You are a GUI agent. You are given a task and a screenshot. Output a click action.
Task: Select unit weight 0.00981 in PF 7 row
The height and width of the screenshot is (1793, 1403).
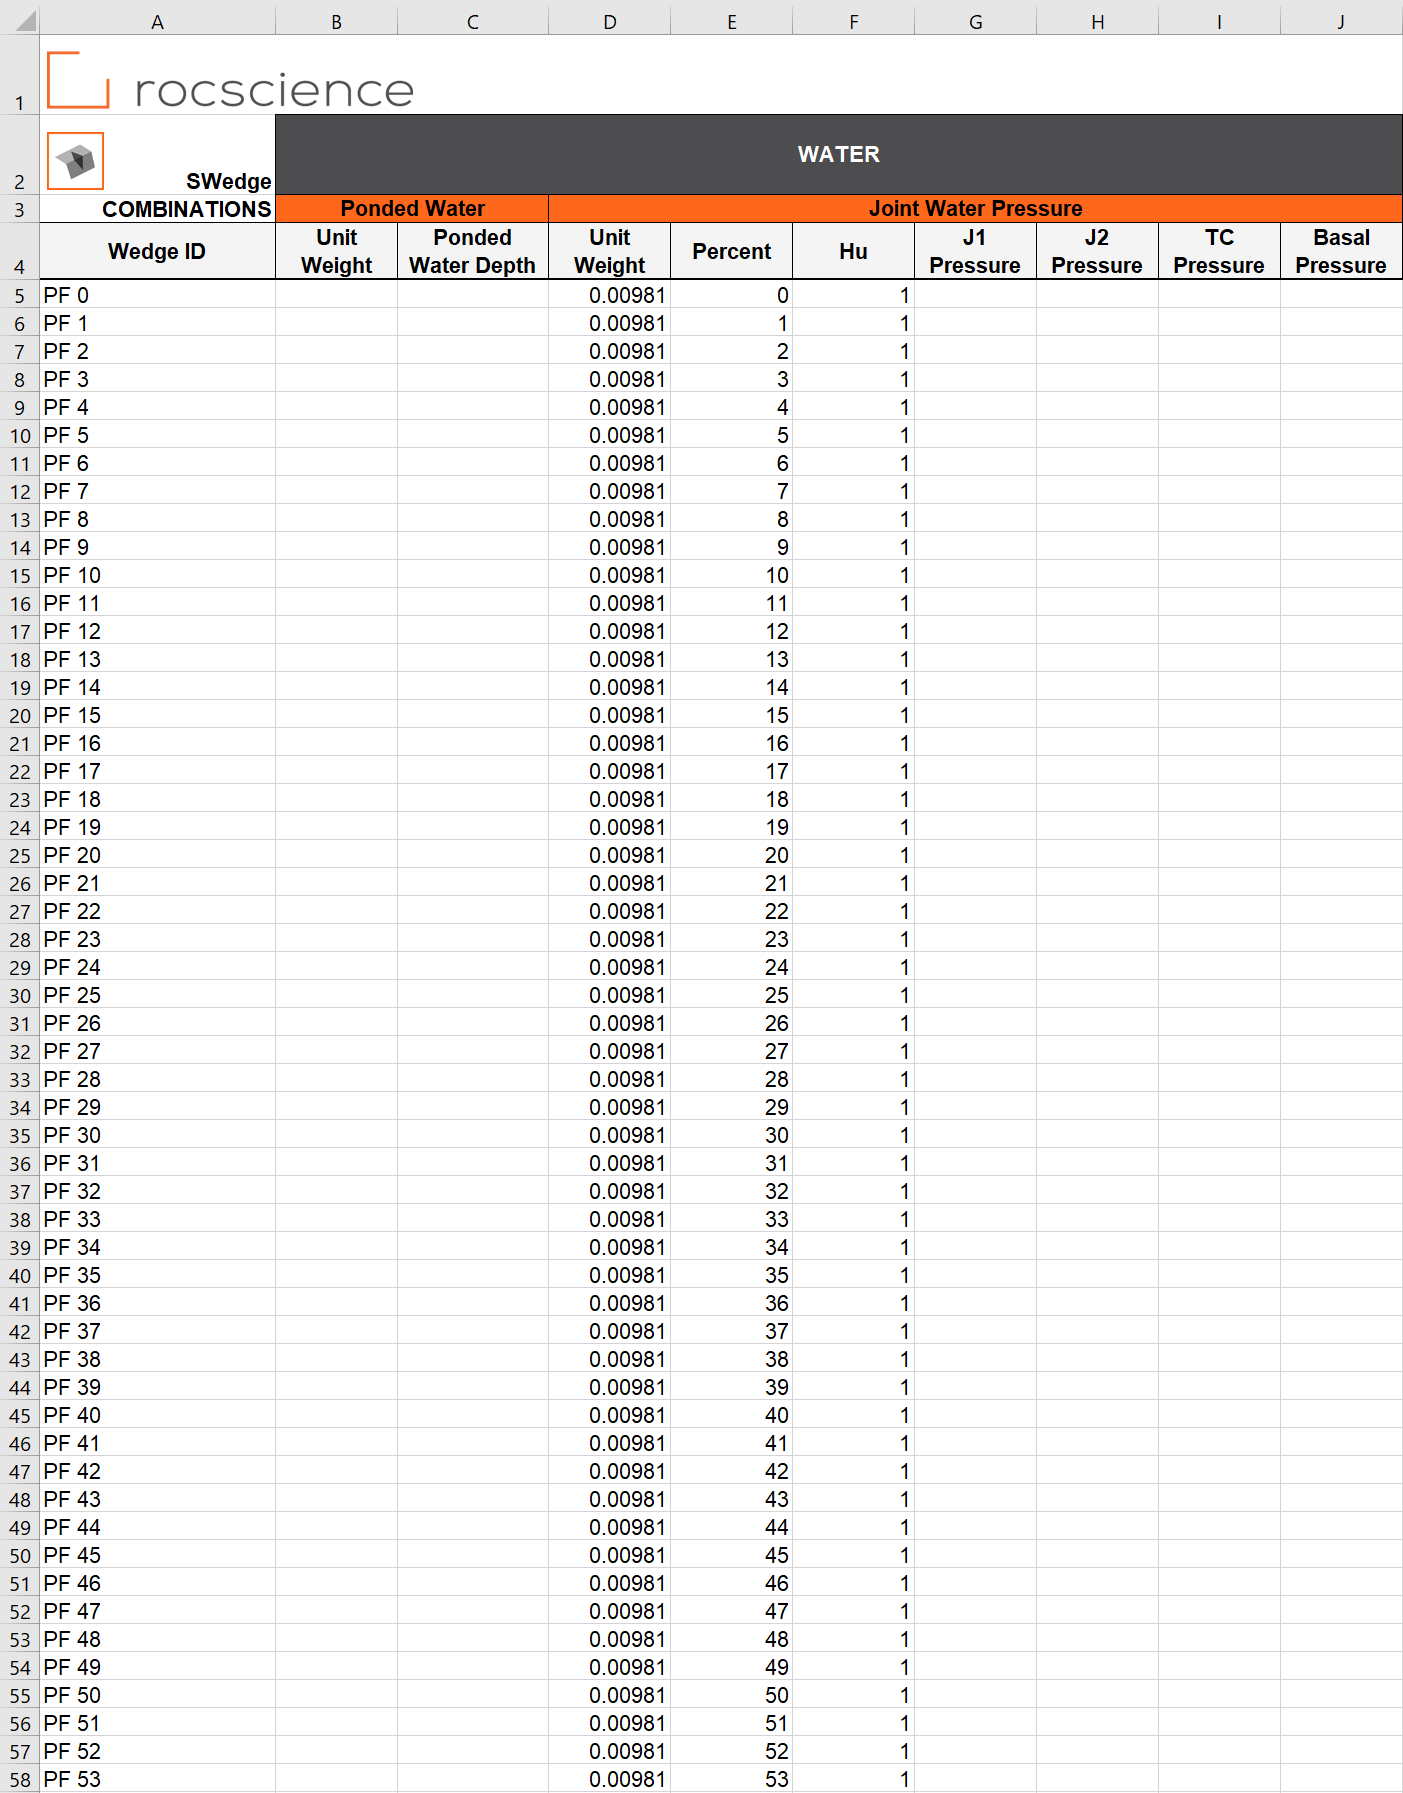click(x=609, y=491)
